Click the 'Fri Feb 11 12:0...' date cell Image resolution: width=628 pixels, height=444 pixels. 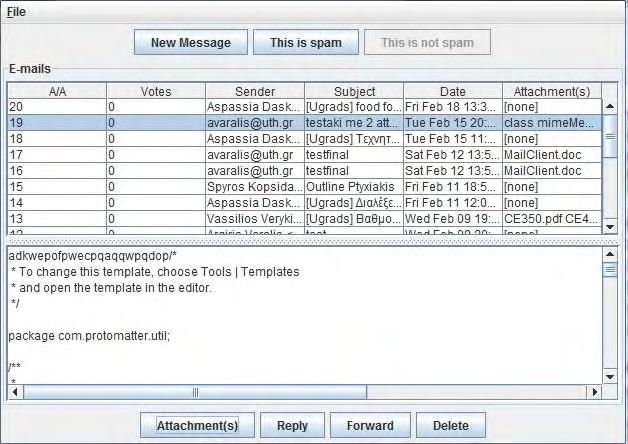tap(453, 203)
